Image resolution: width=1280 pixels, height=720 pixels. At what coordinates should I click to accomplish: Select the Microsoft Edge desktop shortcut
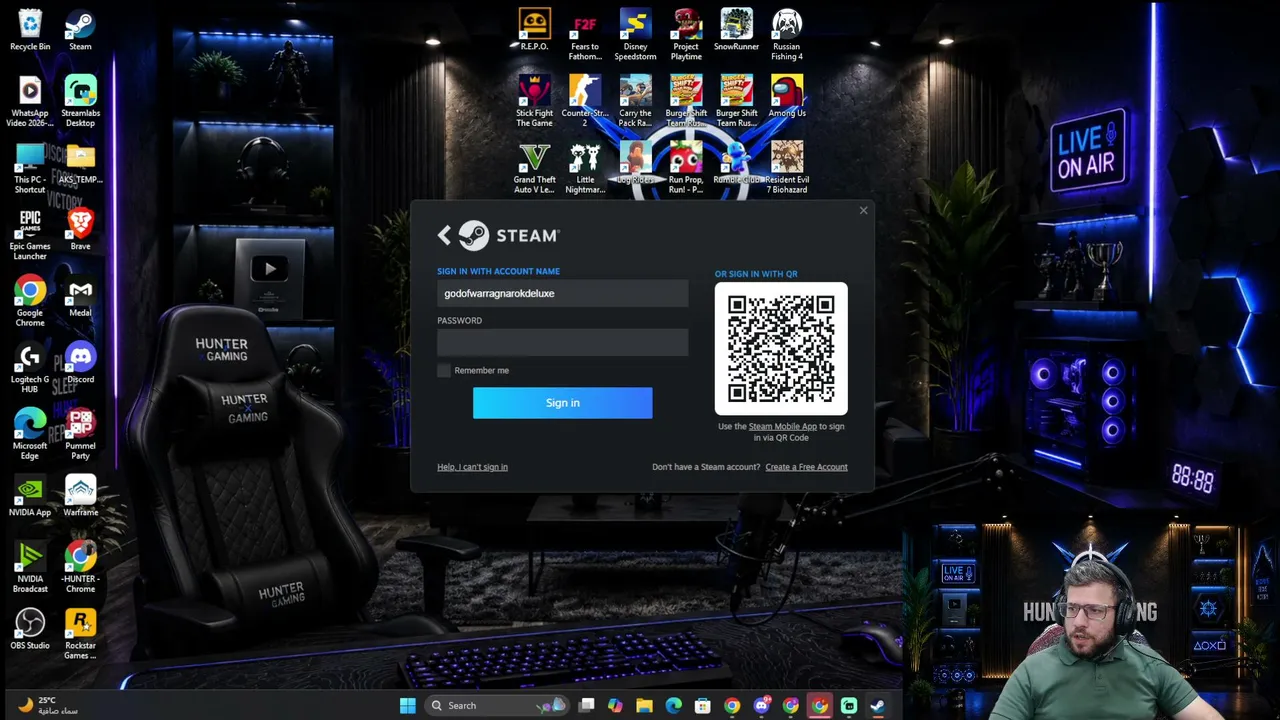pos(30,434)
